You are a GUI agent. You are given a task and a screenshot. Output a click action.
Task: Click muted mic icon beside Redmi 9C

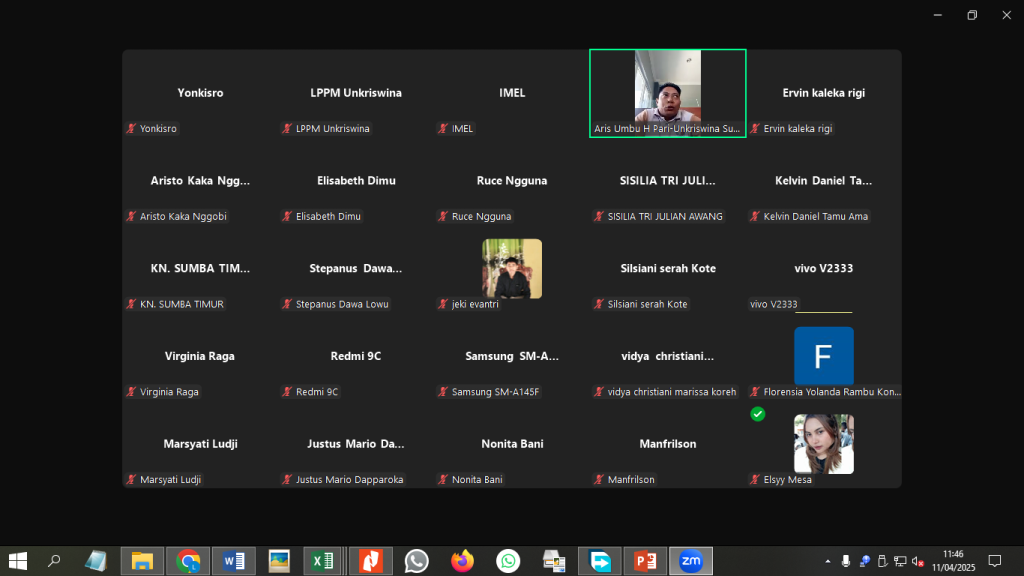point(287,392)
